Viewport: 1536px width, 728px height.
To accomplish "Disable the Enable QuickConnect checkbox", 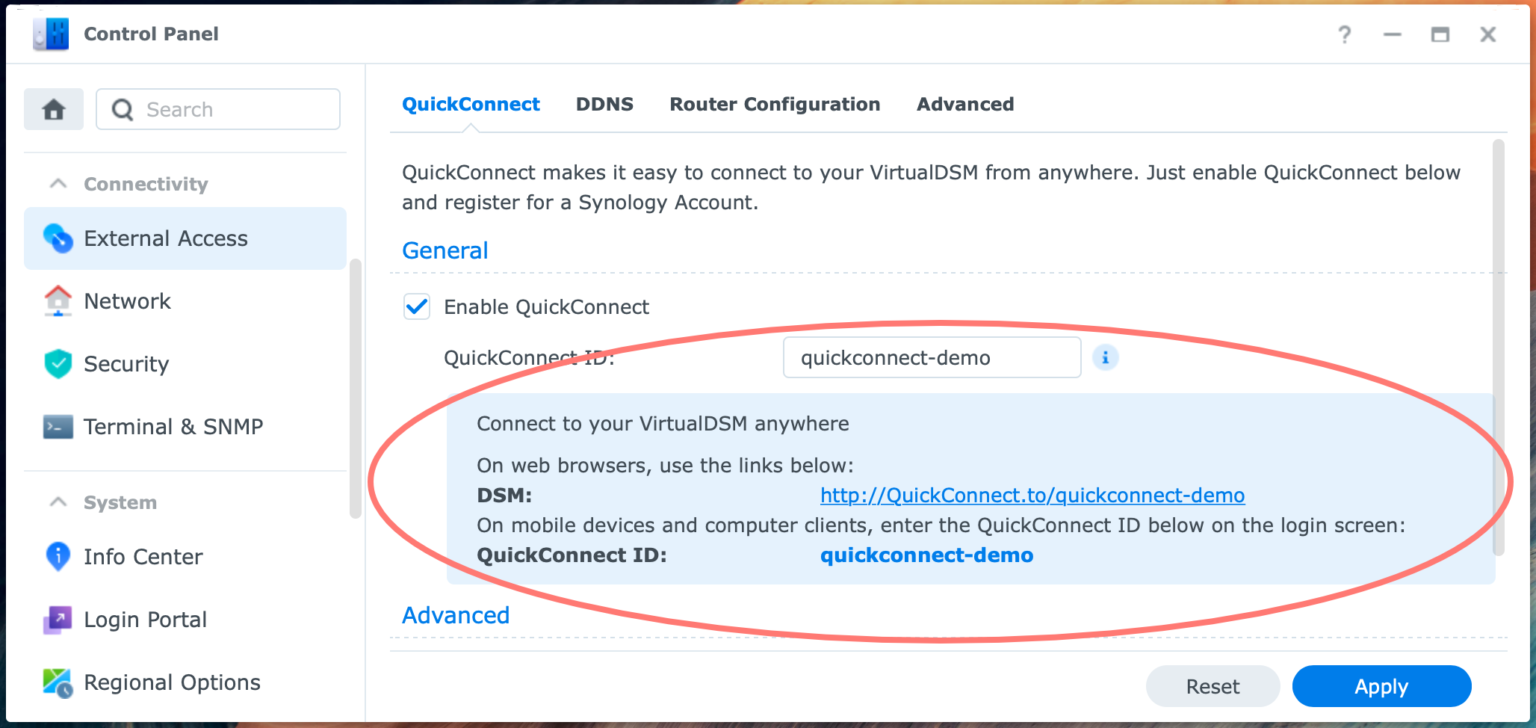I will tap(416, 307).
